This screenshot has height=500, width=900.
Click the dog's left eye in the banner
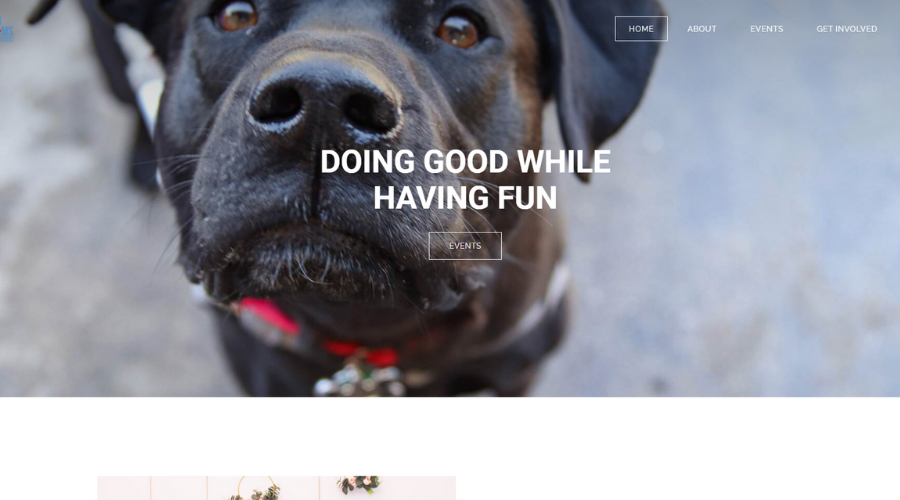(x=235, y=17)
